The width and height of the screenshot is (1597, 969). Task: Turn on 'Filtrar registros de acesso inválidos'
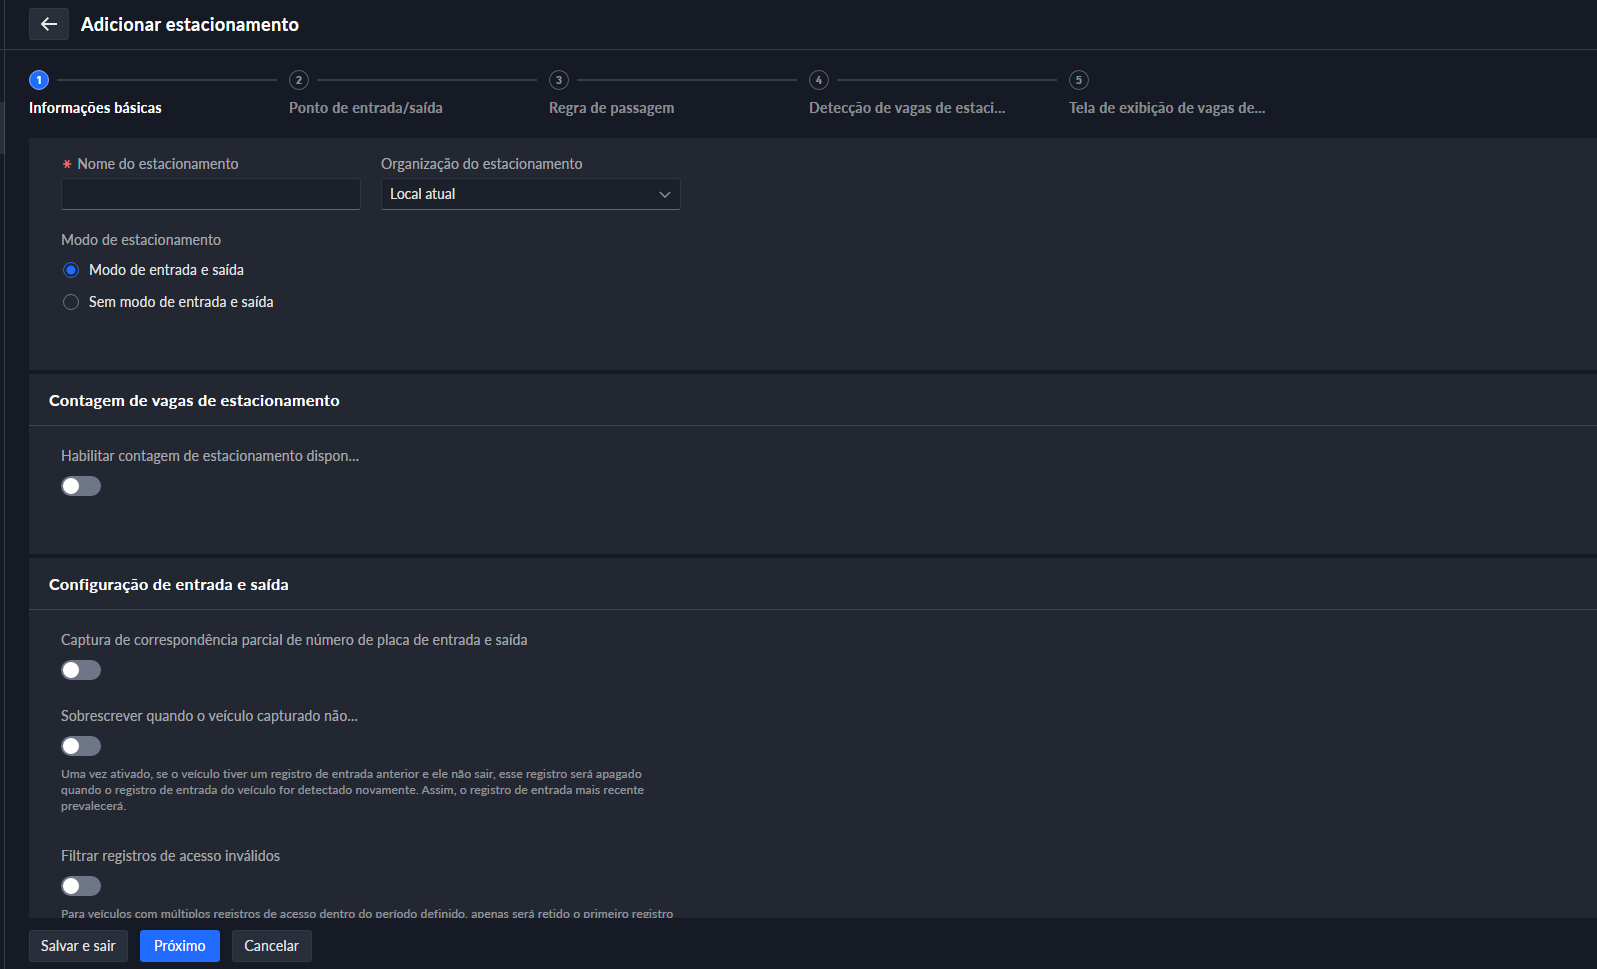81,886
